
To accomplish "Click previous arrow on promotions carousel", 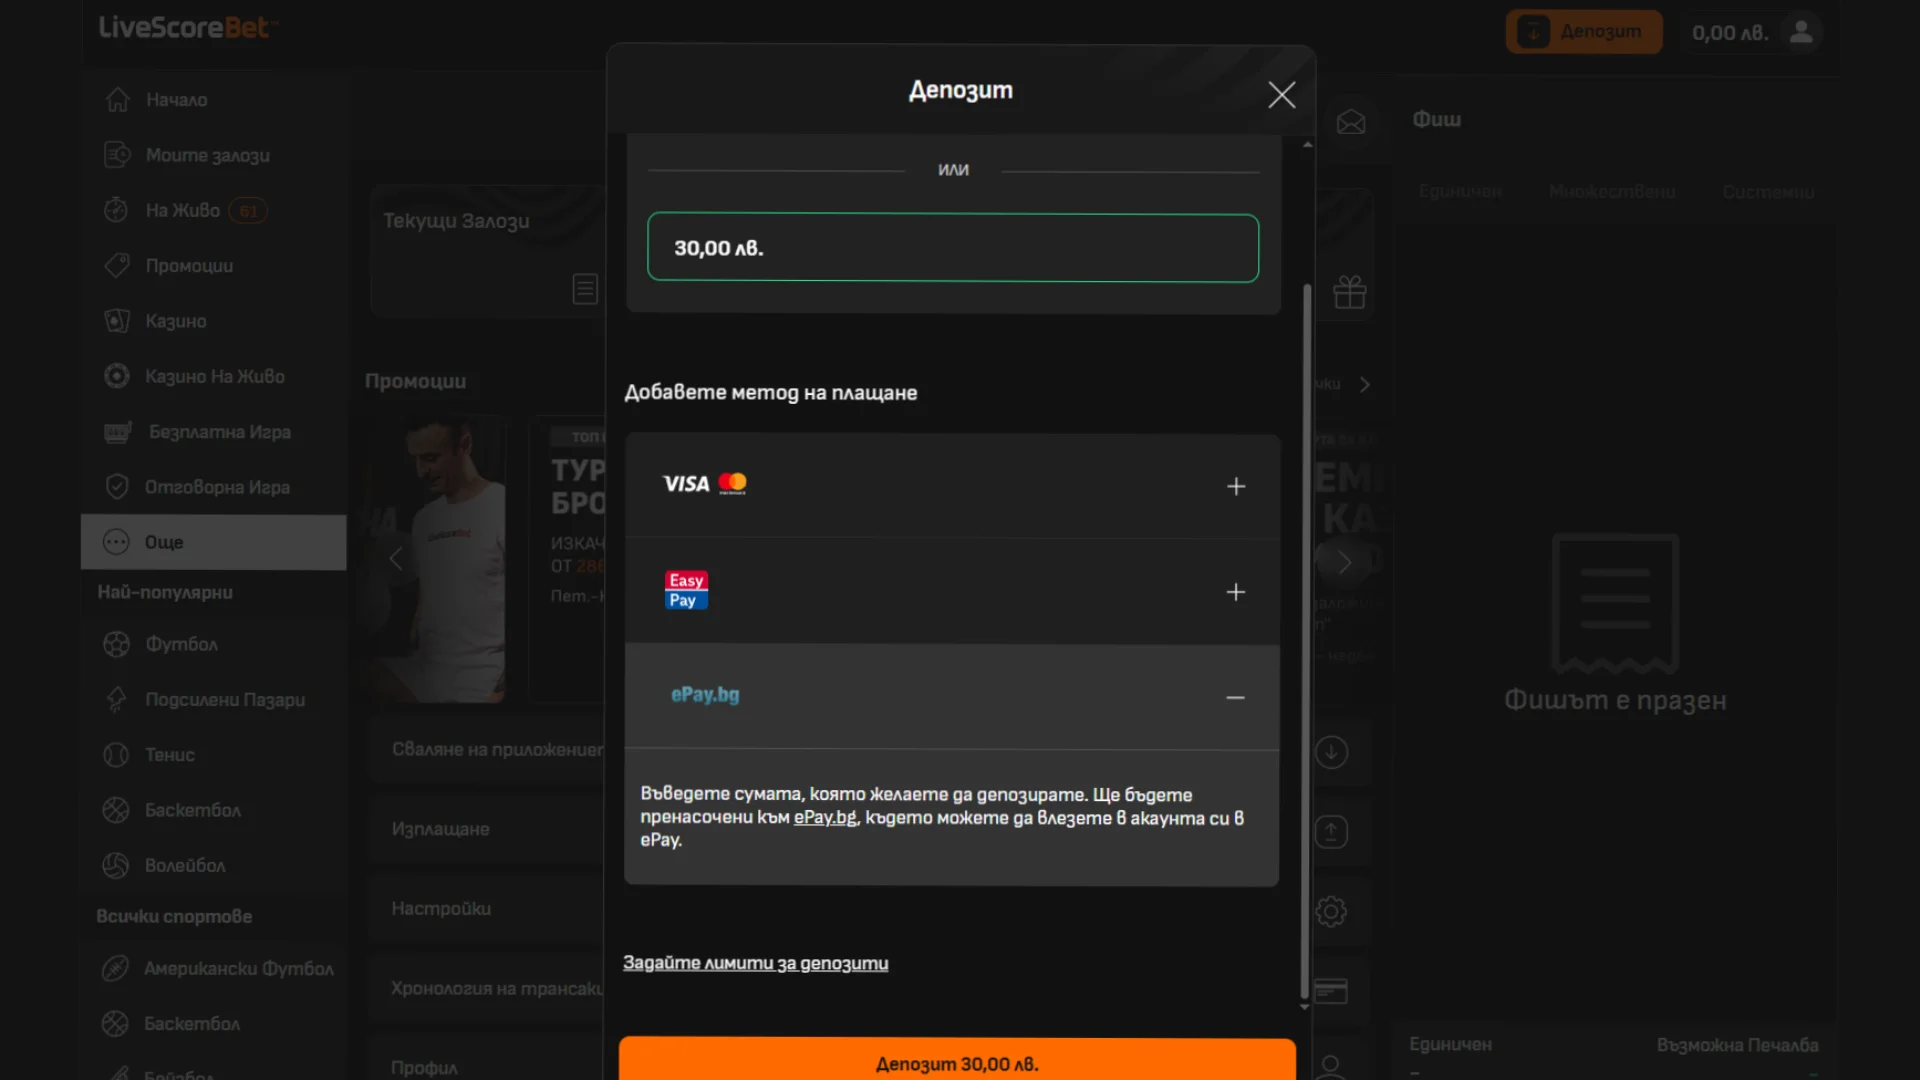I will [x=396, y=559].
